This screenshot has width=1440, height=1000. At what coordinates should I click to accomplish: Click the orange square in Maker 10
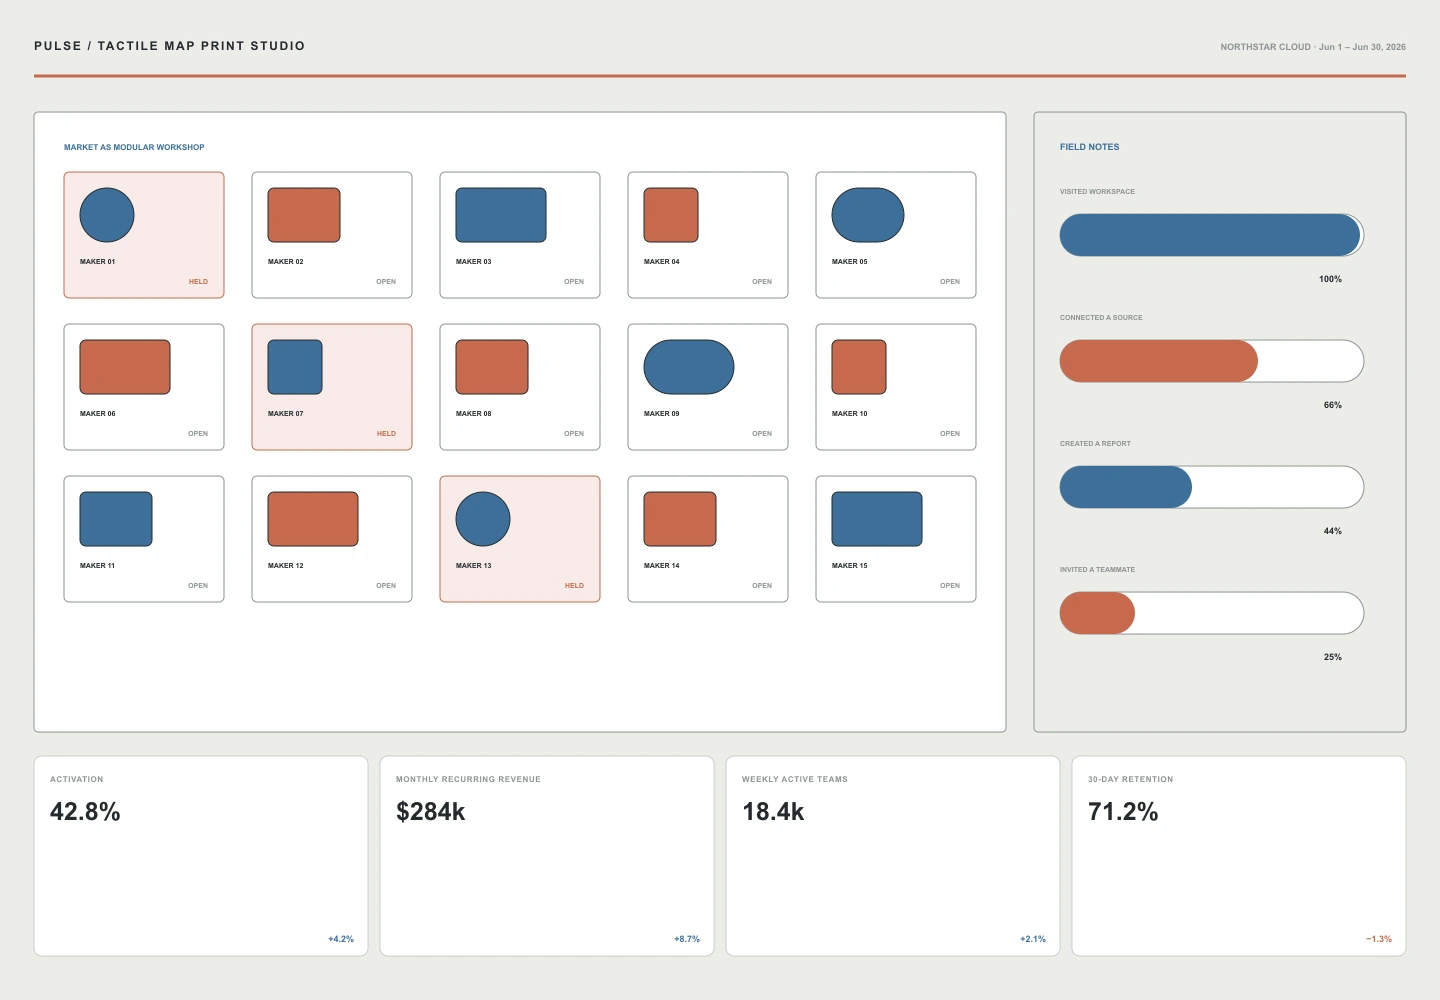coord(859,367)
